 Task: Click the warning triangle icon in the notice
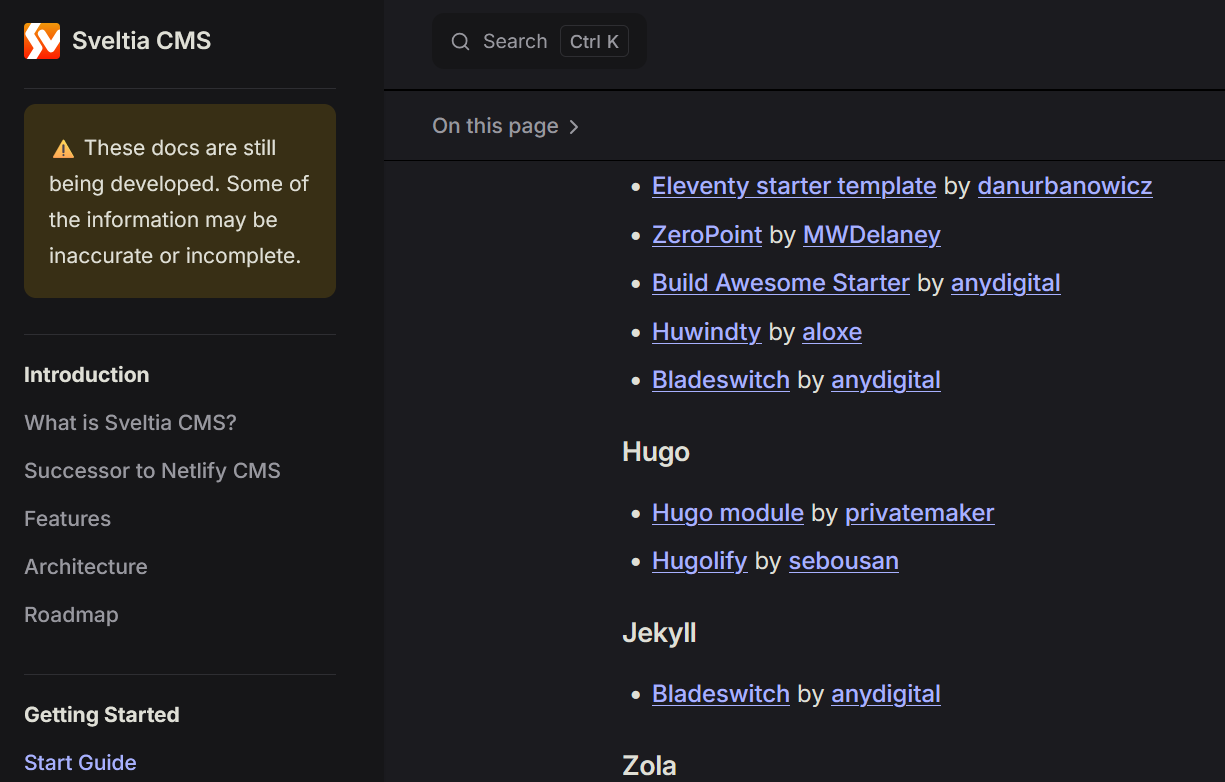[x=63, y=149]
